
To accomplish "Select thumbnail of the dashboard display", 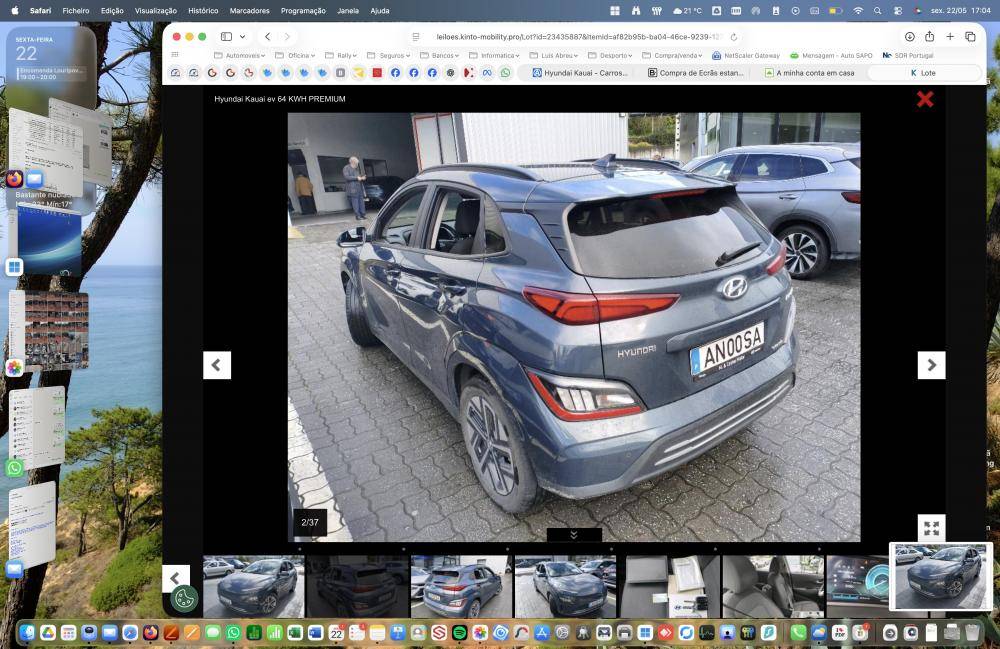I will (x=858, y=586).
